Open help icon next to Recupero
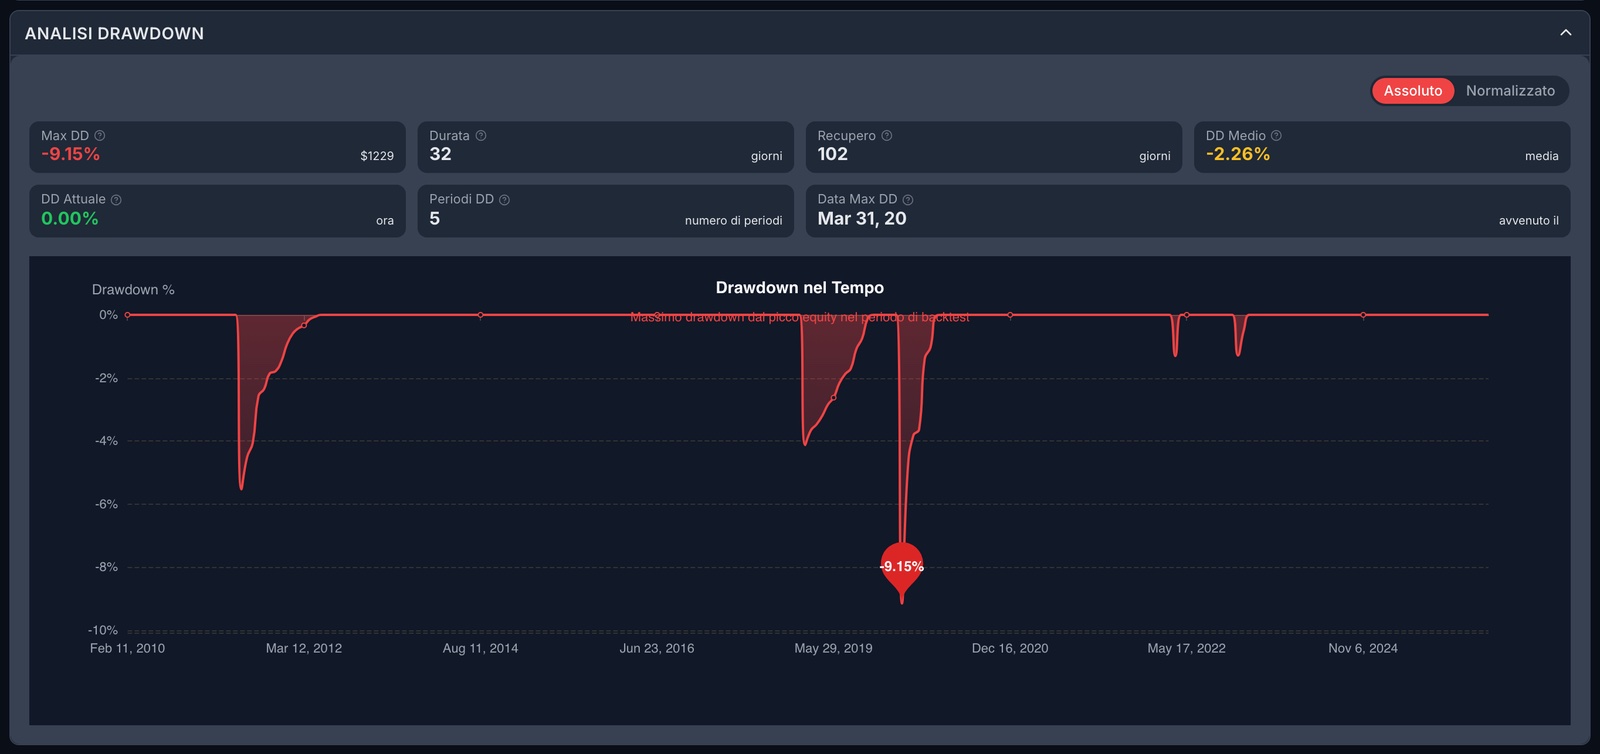The height and width of the screenshot is (754, 1600). pos(887,136)
